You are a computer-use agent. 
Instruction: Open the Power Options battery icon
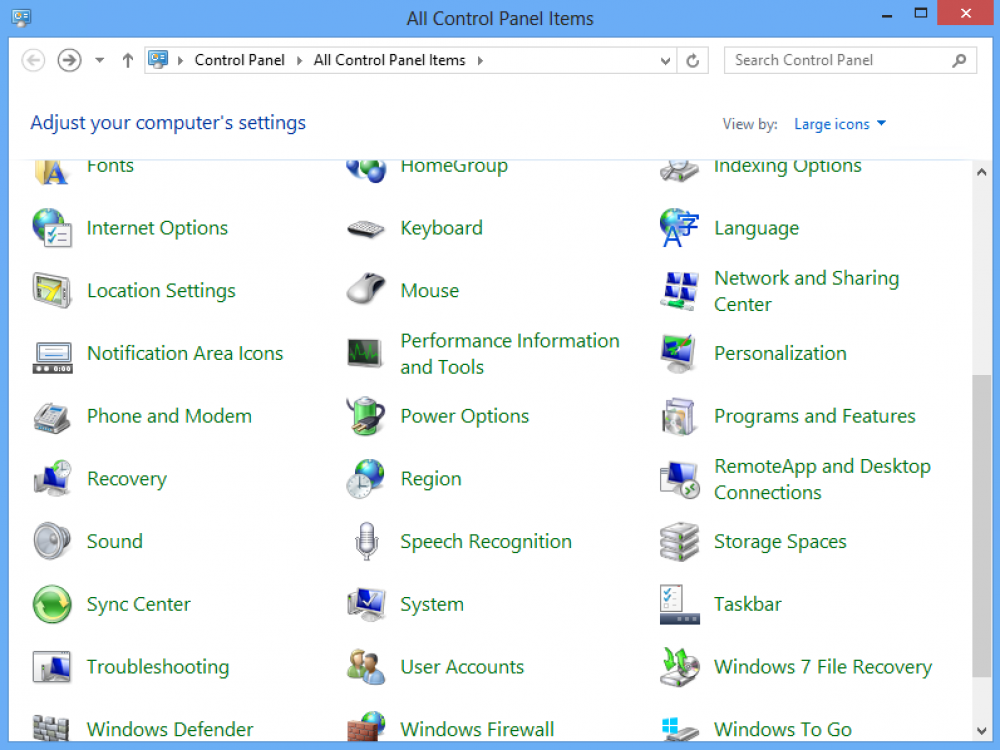click(x=365, y=416)
